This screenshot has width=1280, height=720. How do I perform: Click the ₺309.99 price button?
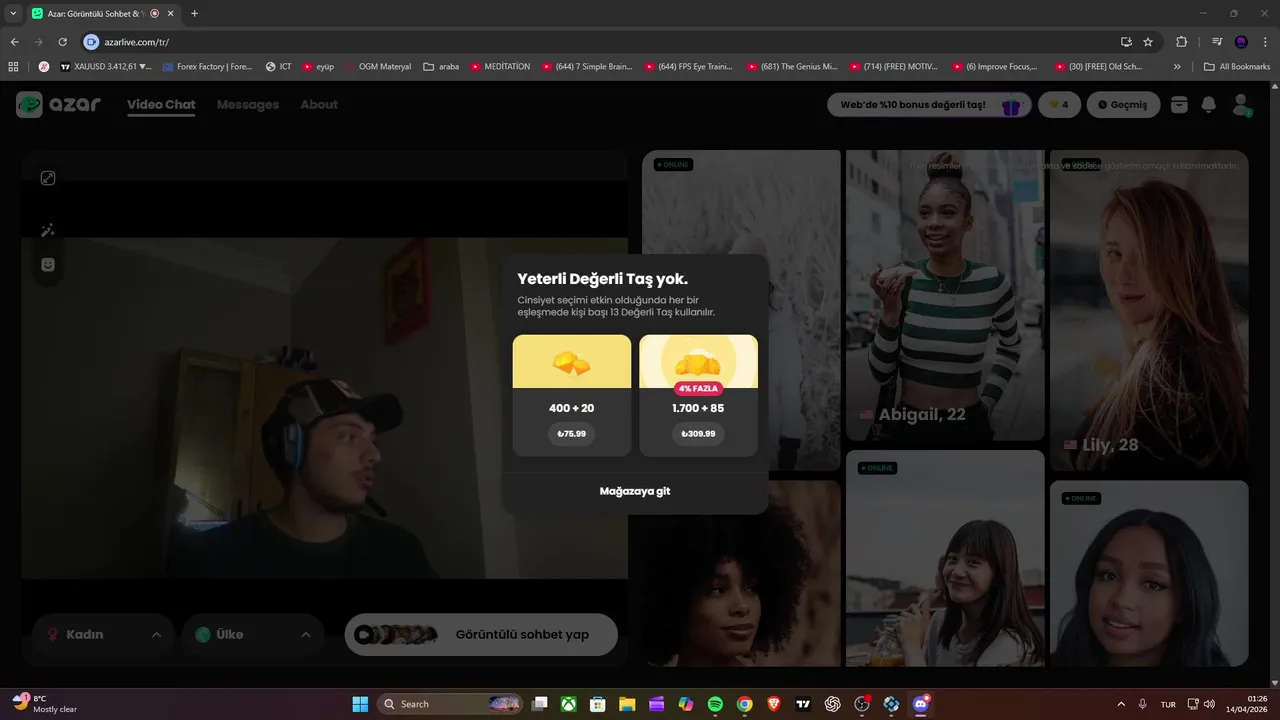pos(698,434)
